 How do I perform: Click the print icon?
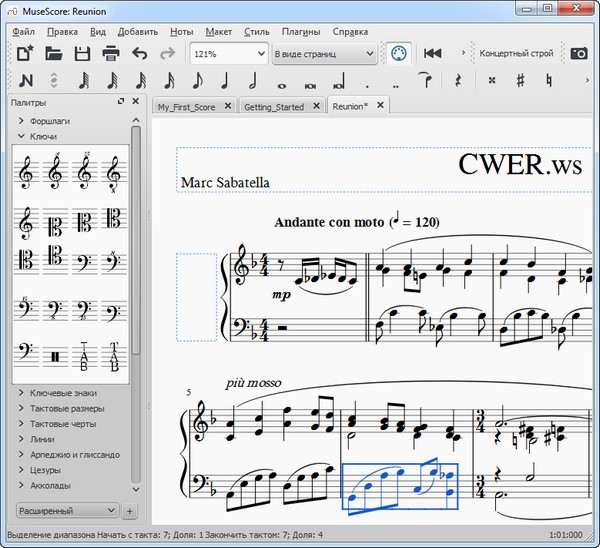[x=111, y=53]
